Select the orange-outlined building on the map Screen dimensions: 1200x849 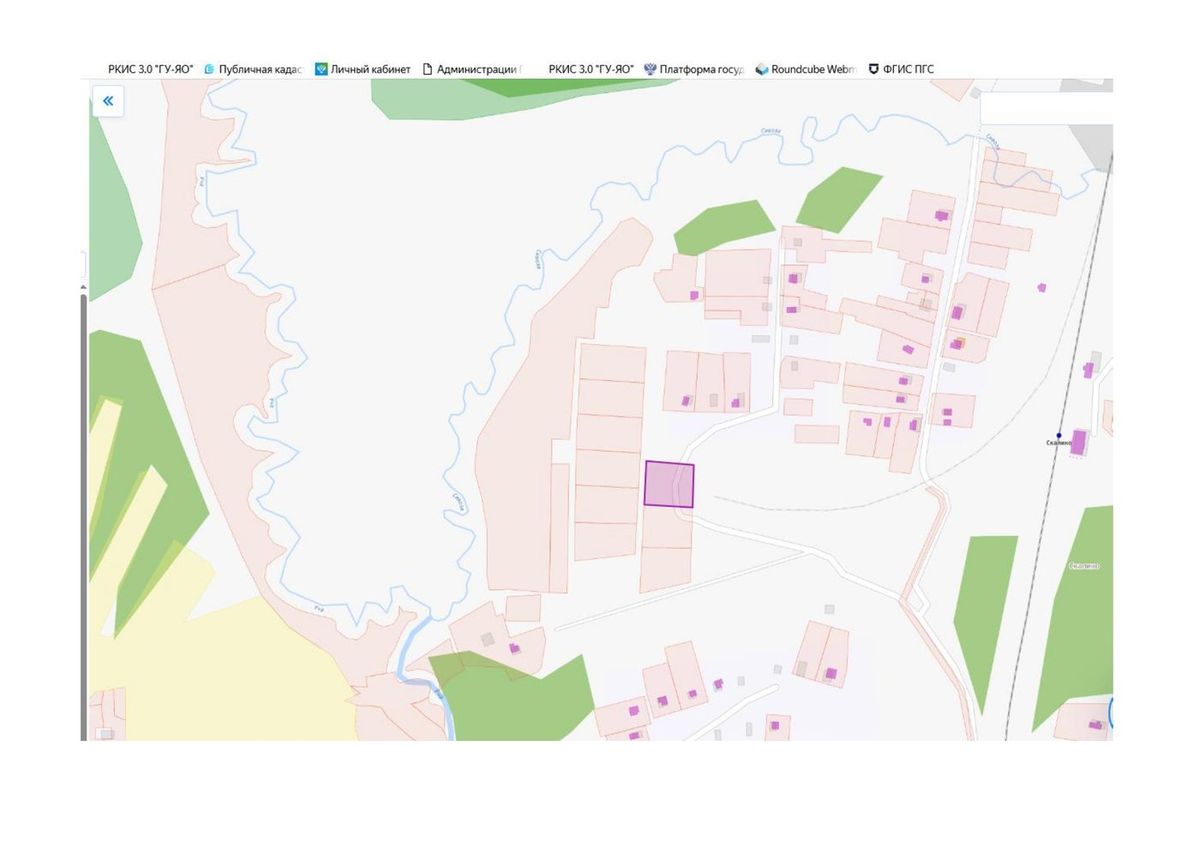(x=959, y=343)
